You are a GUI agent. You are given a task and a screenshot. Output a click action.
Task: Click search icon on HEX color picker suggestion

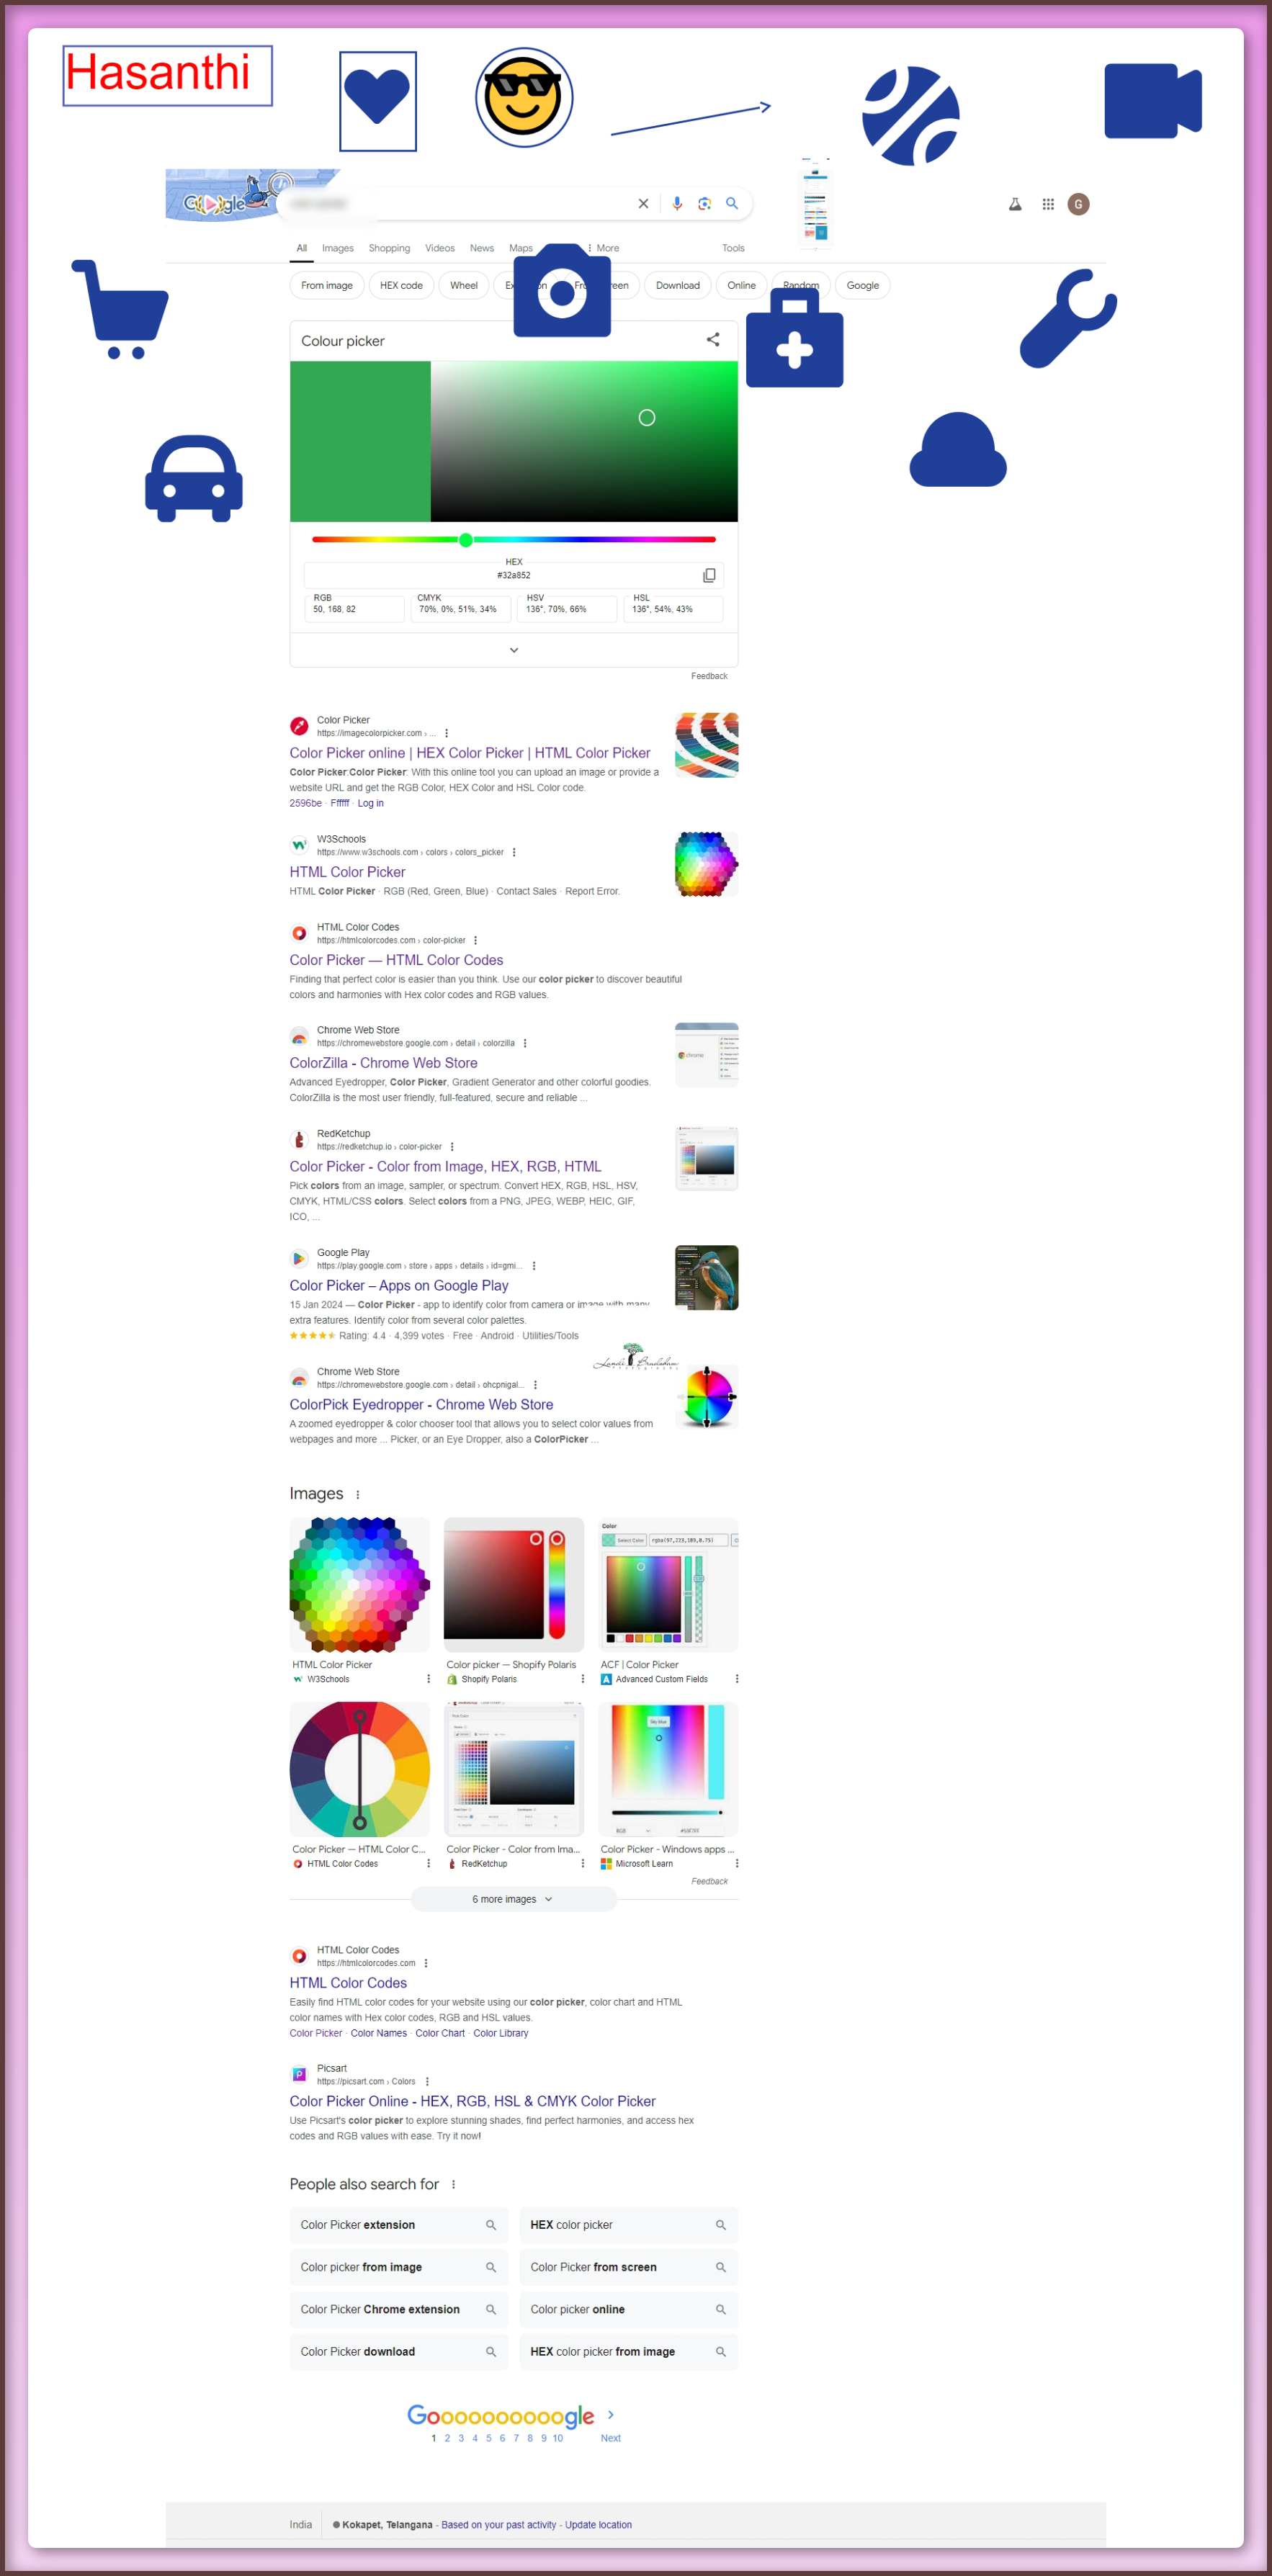(721, 2225)
